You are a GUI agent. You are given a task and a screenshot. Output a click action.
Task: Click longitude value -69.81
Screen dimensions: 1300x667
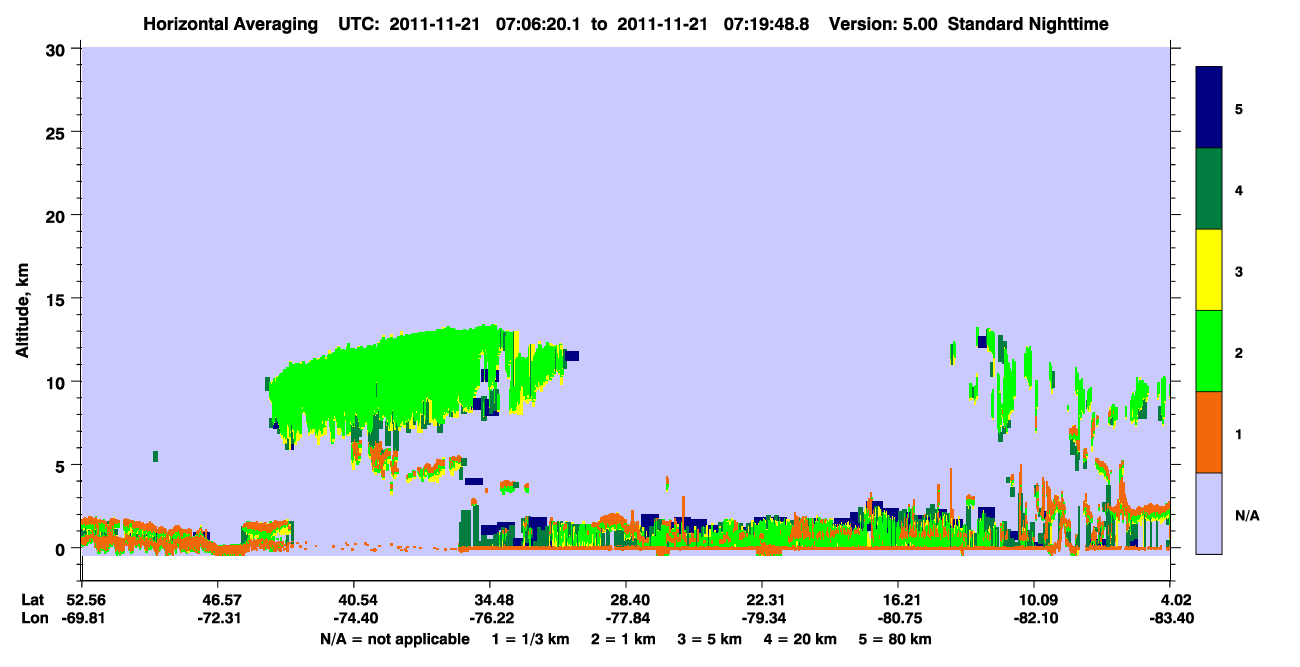(x=81, y=617)
